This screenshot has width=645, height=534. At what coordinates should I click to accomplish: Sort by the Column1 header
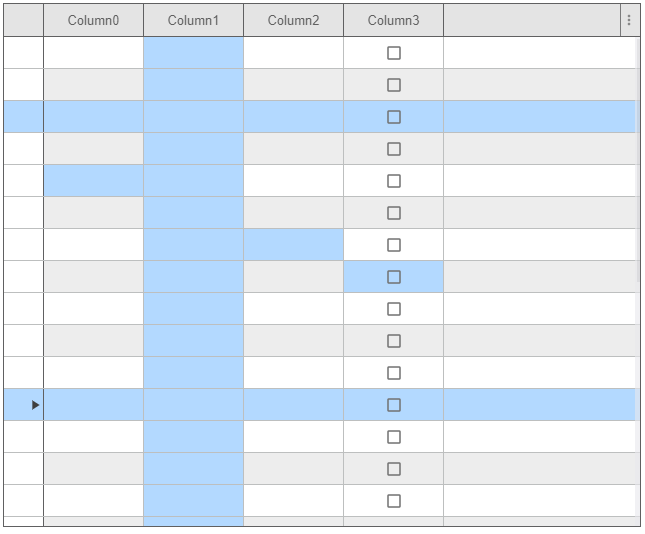(193, 20)
